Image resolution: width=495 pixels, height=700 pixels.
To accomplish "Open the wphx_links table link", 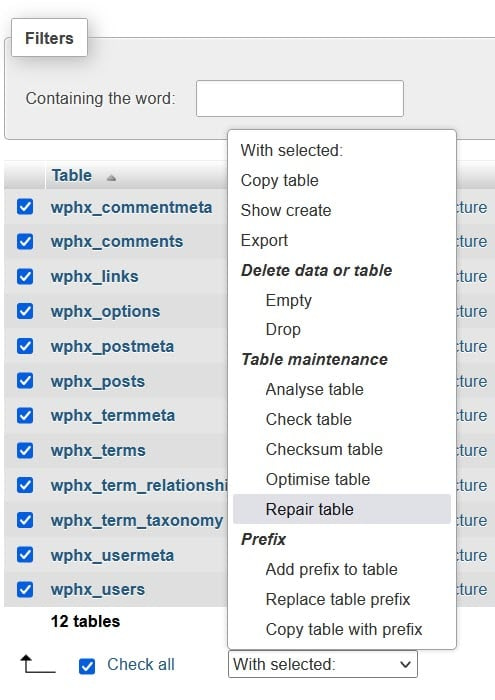I will pyautogui.click(x=94, y=276).
